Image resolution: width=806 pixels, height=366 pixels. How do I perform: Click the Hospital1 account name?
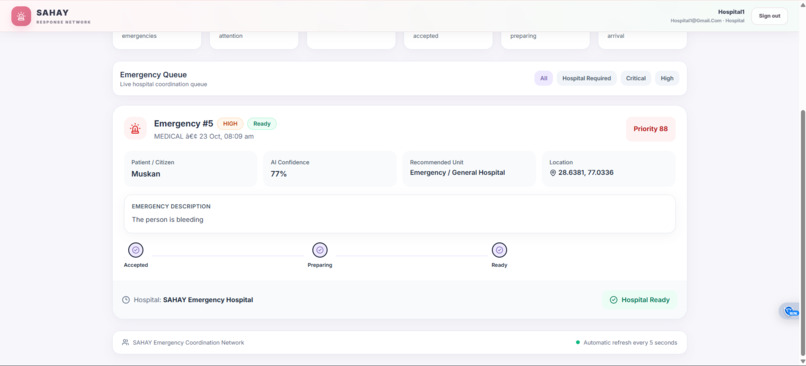(731, 12)
